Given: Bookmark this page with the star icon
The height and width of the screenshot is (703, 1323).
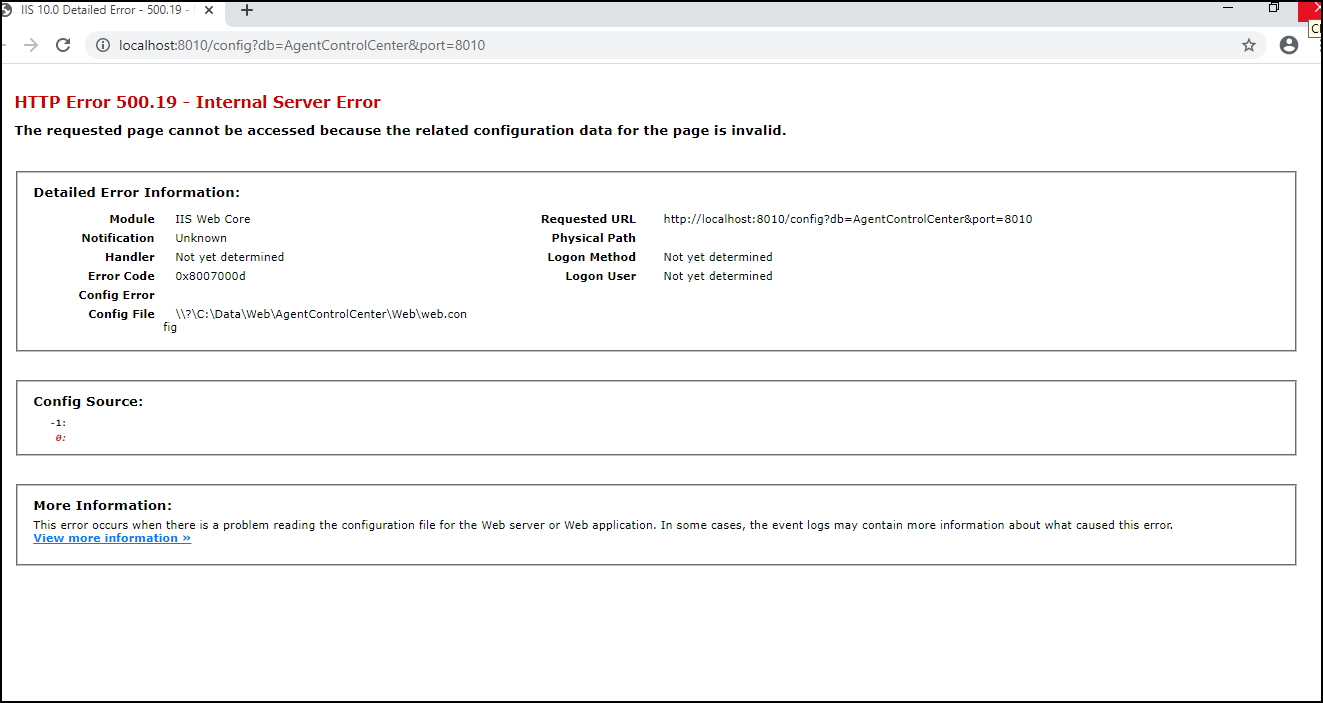Looking at the screenshot, I should tap(1248, 45).
